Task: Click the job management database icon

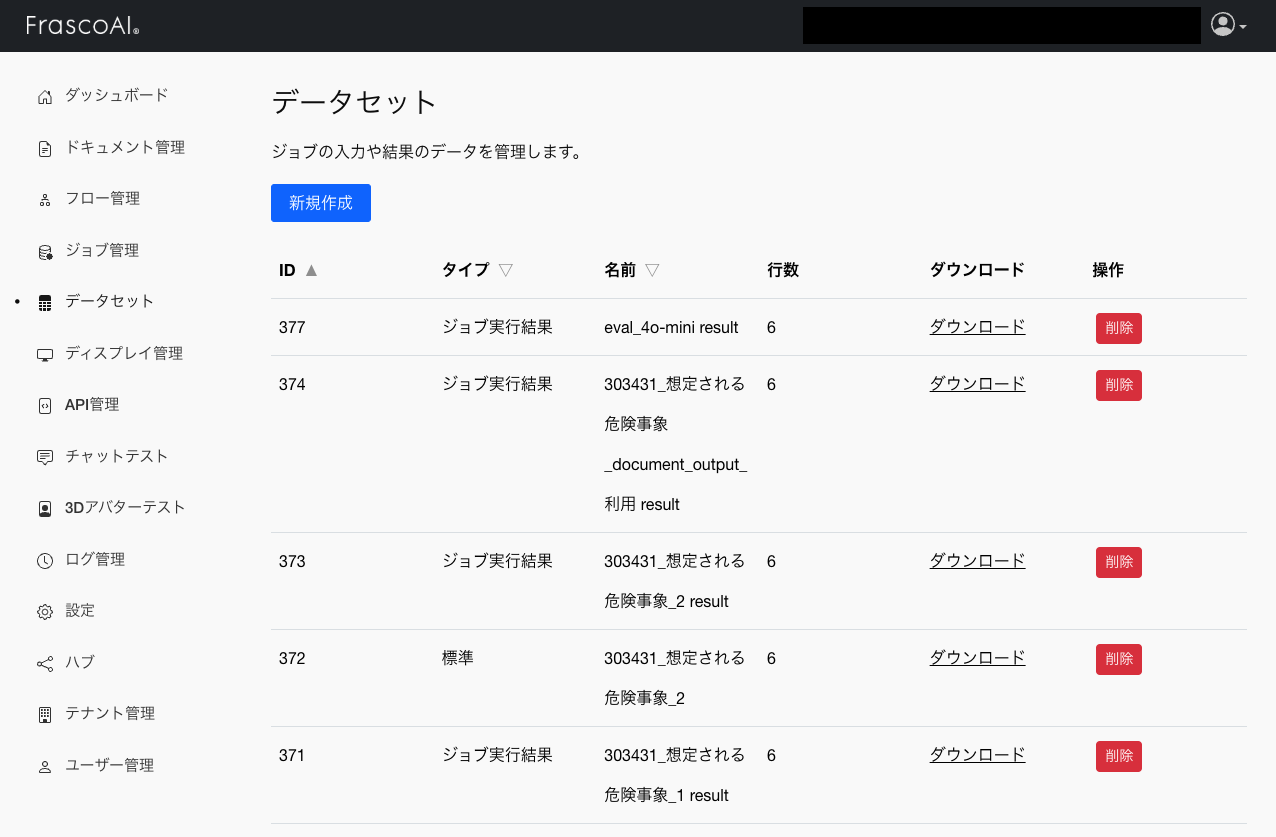Action: [x=44, y=252]
